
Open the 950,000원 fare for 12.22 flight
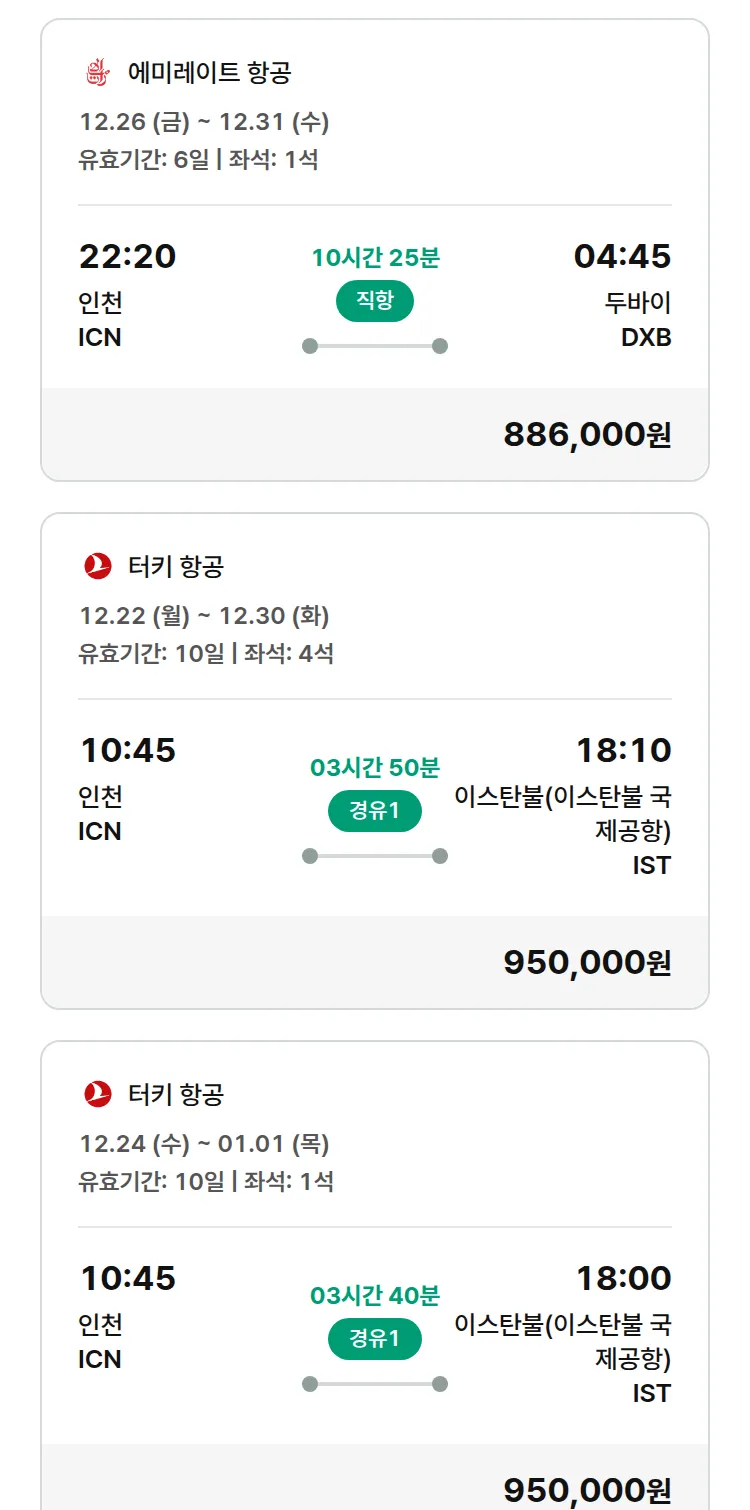[x=587, y=962]
